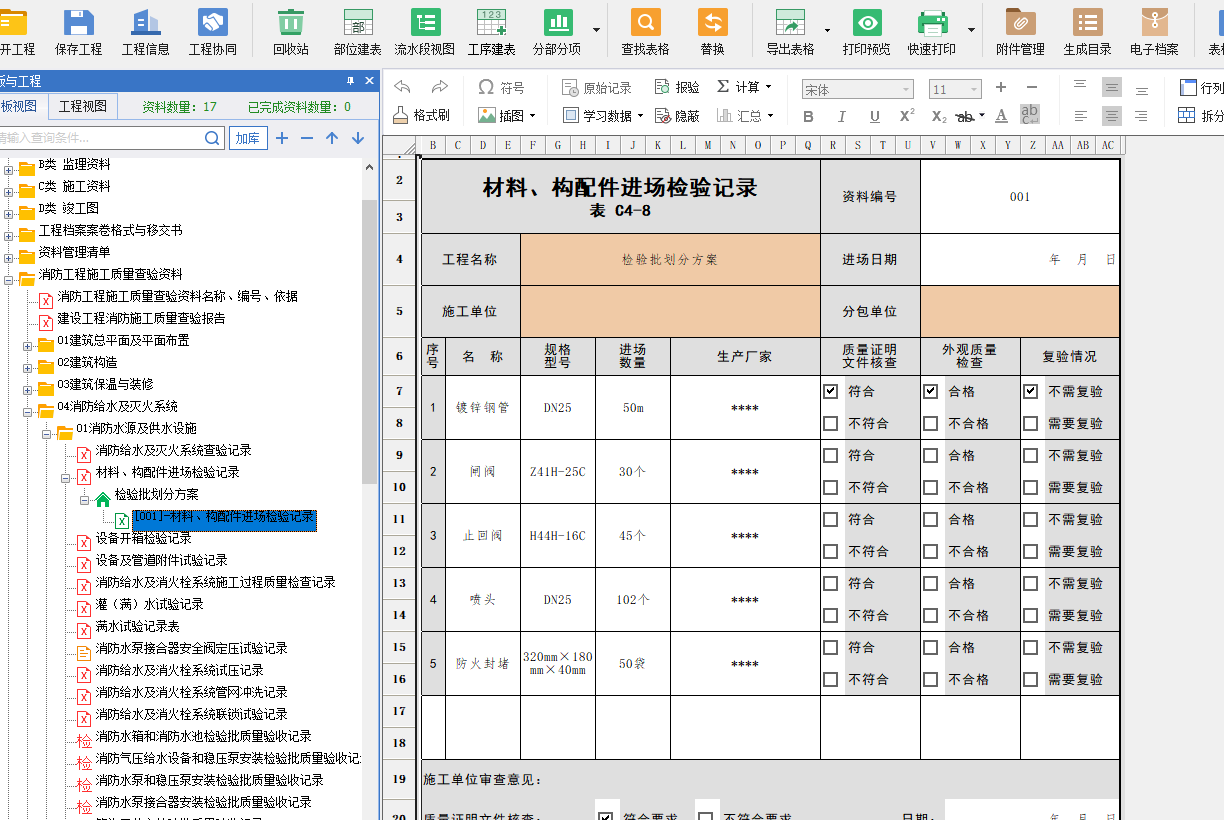Toggle bold formatting B

[808, 116]
